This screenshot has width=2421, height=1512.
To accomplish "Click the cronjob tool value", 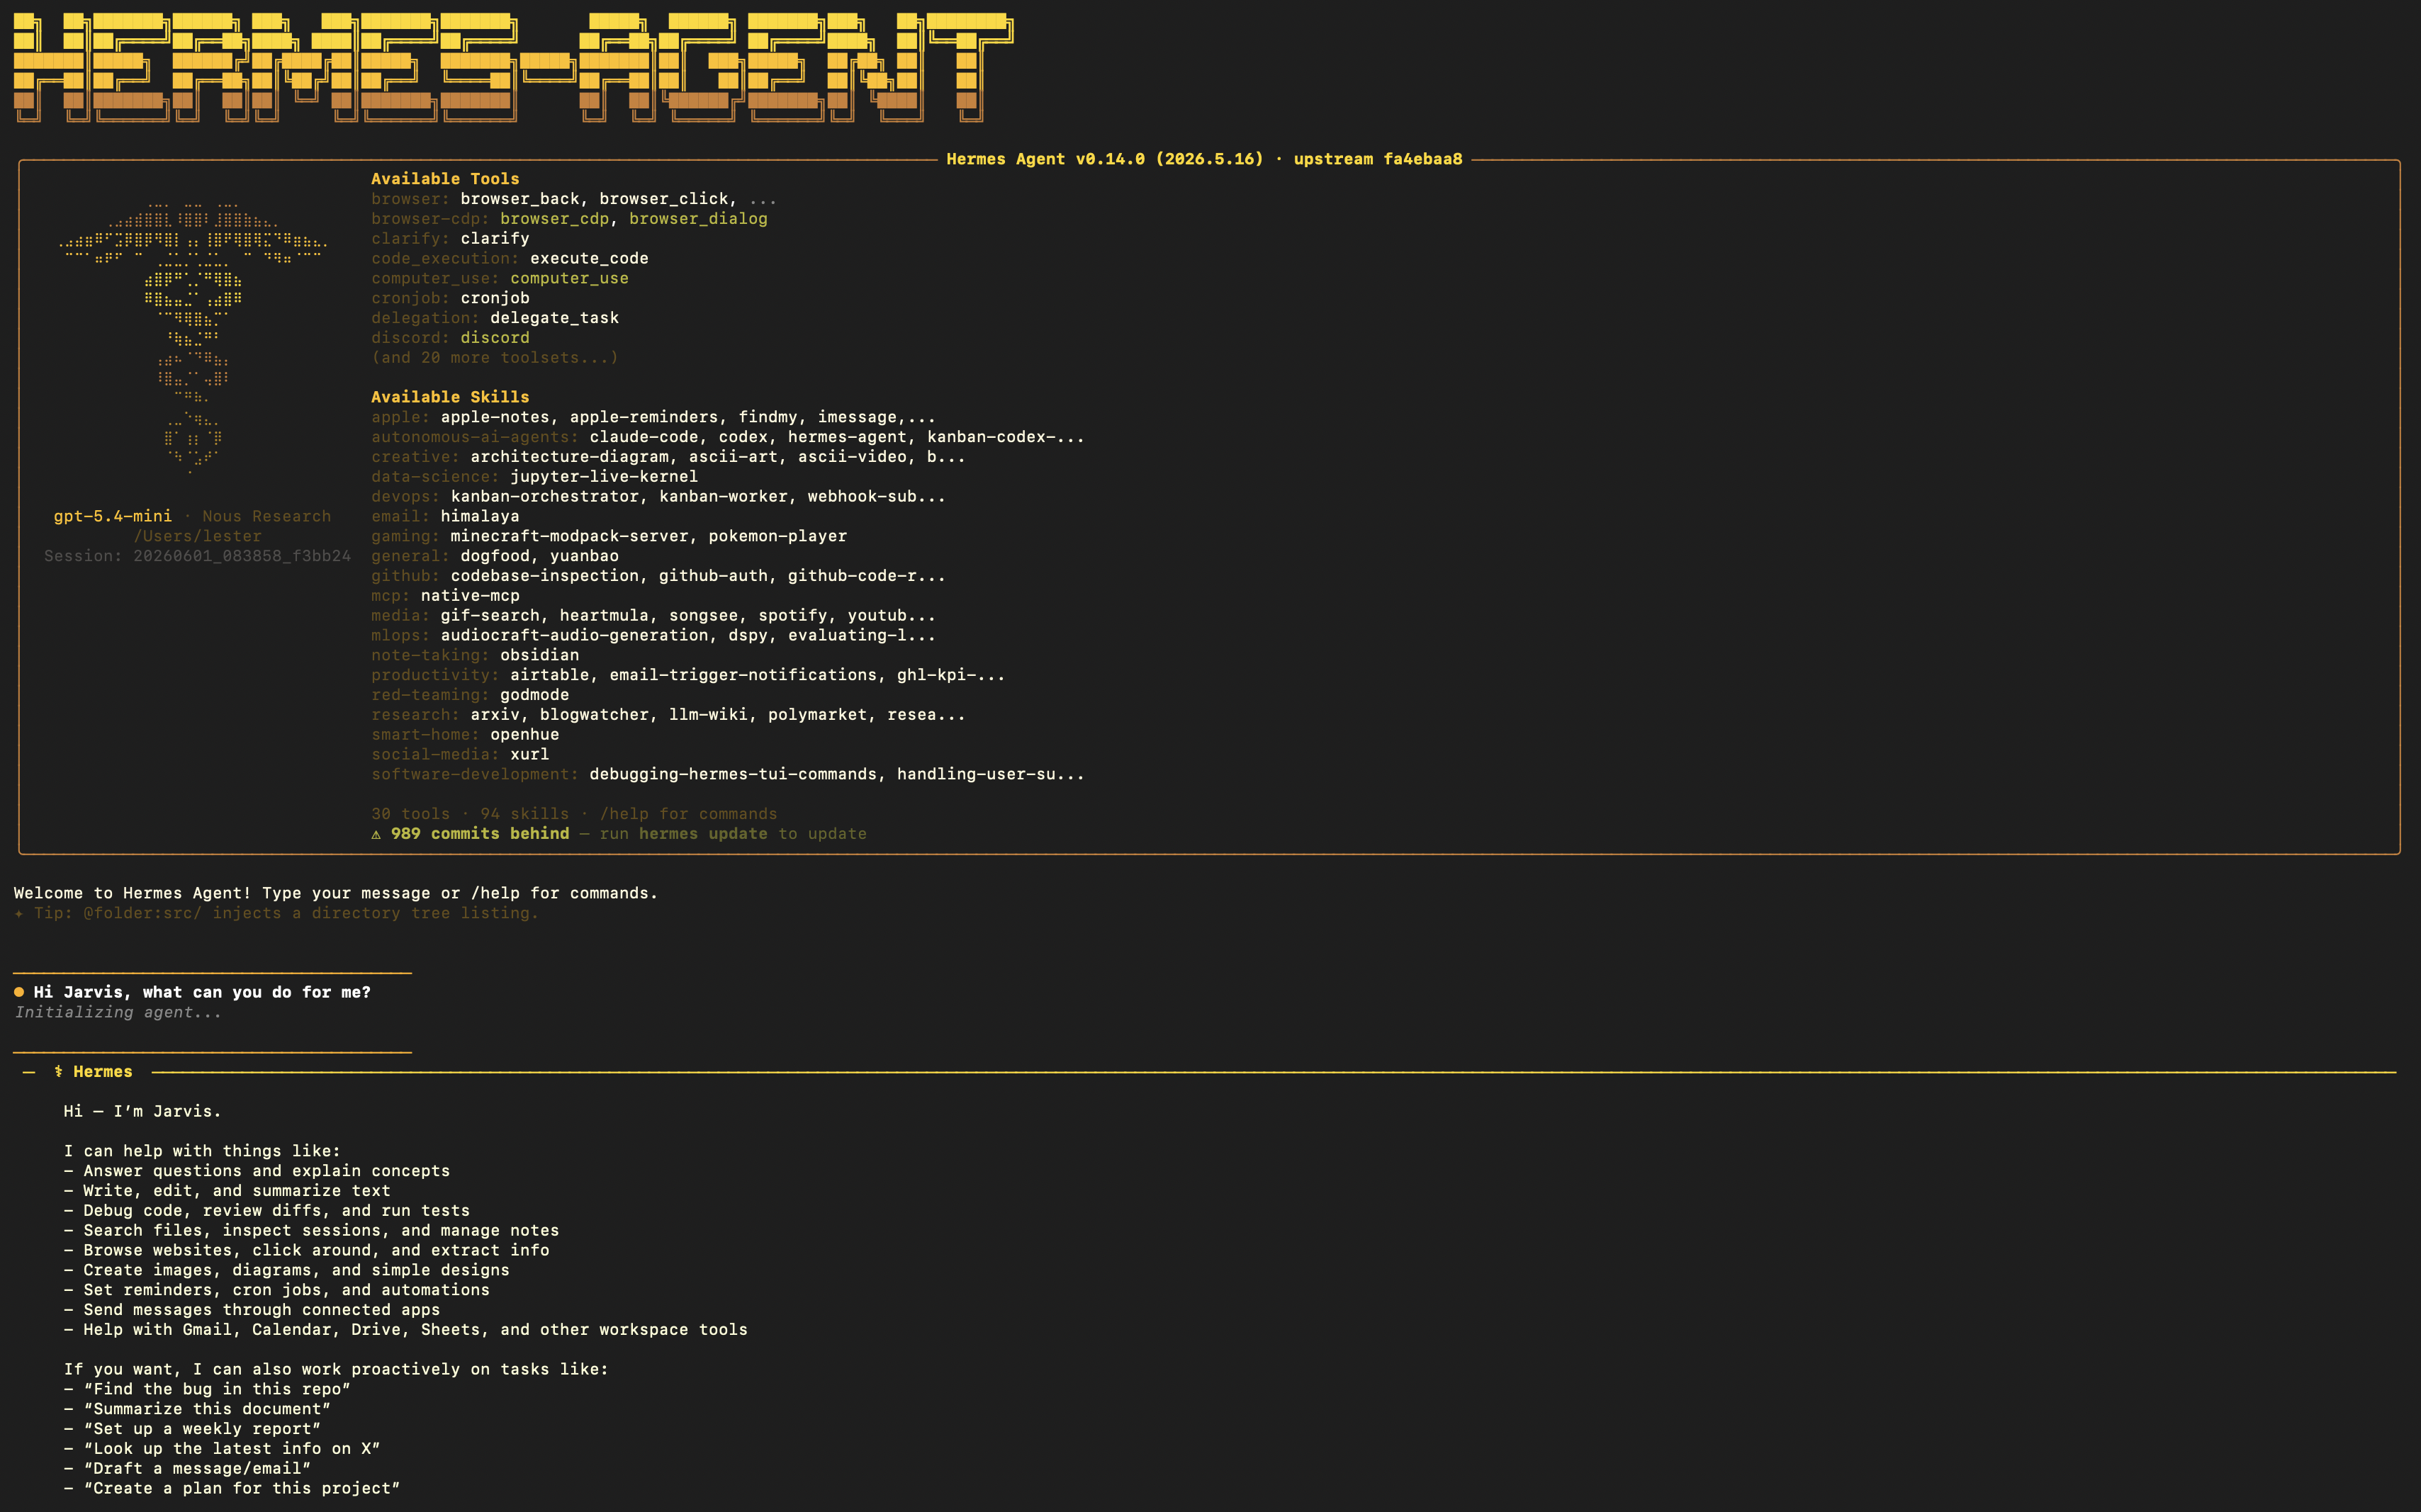I will point(495,298).
